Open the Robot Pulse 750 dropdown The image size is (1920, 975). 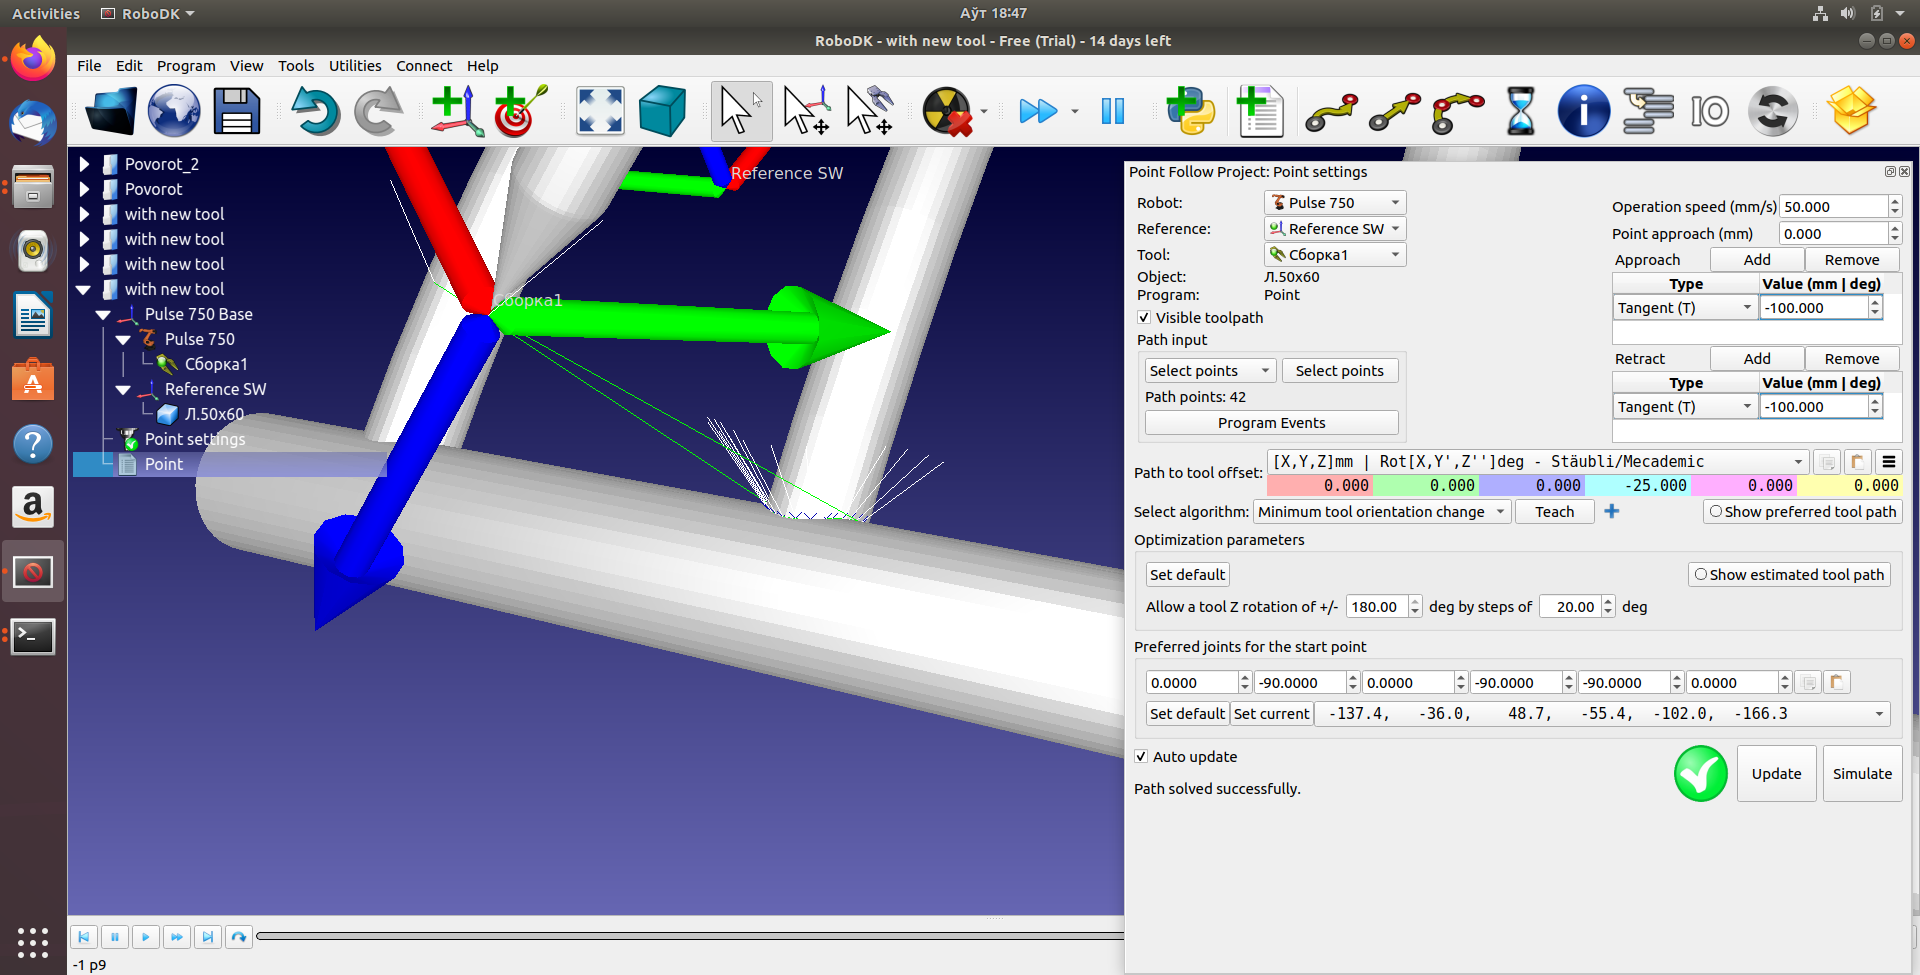tap(1335, 203)
